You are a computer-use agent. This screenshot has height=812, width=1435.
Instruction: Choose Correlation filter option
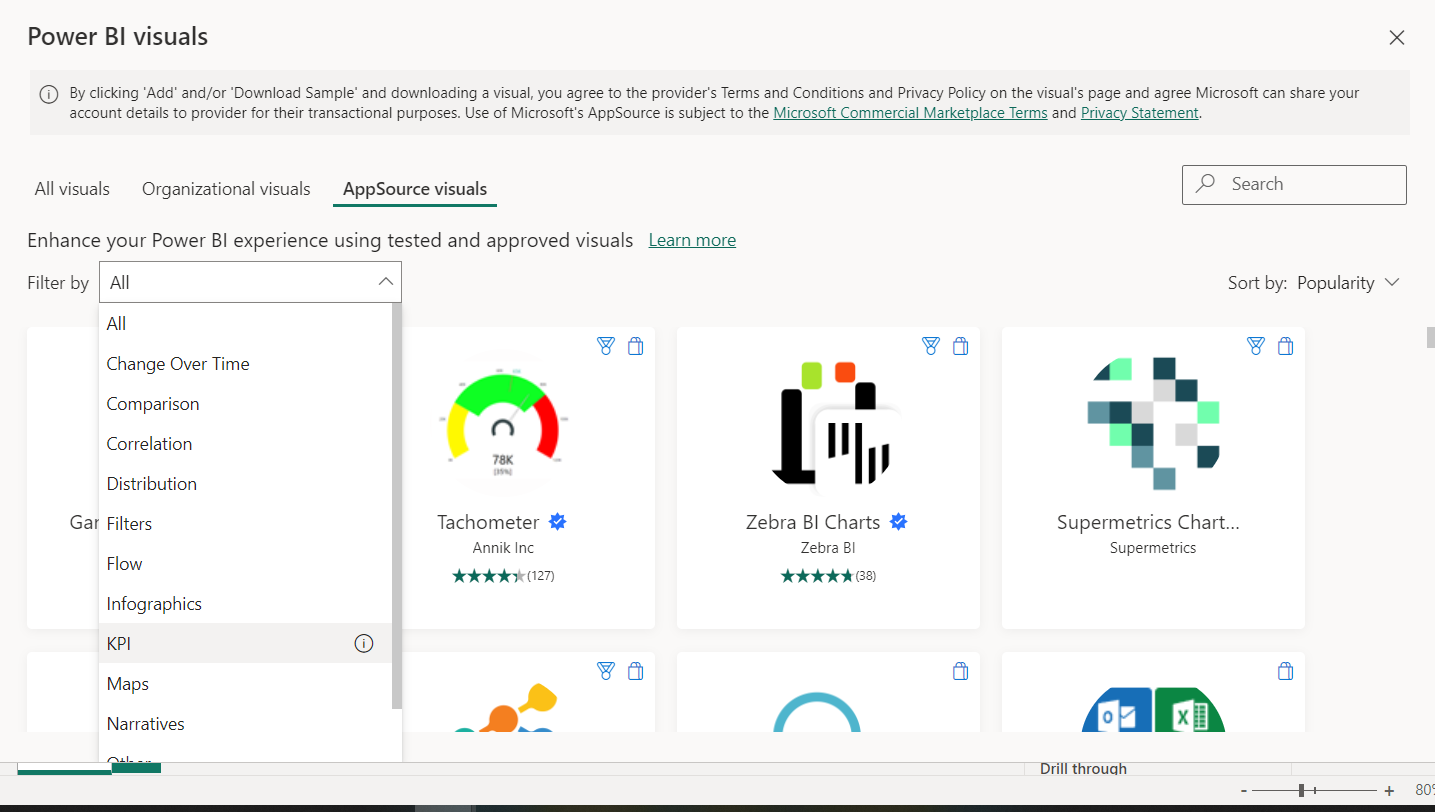[x=245, y=443]
